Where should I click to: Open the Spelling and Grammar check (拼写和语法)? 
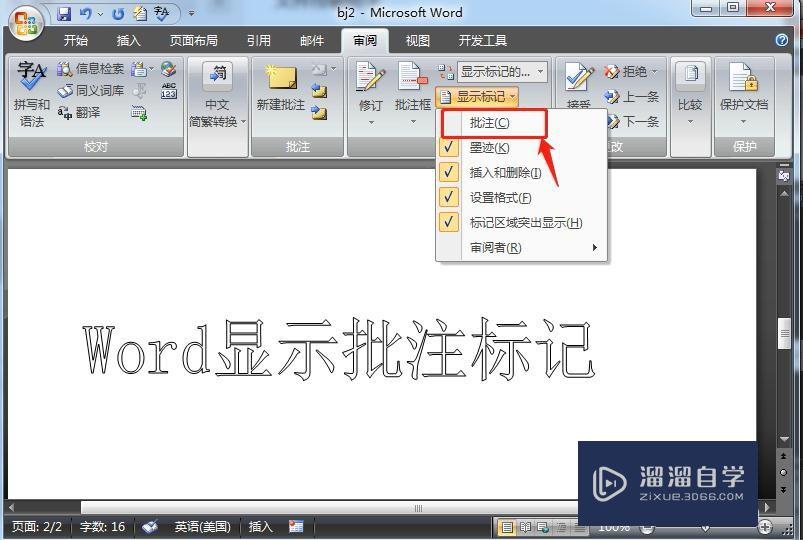(31, 94)
